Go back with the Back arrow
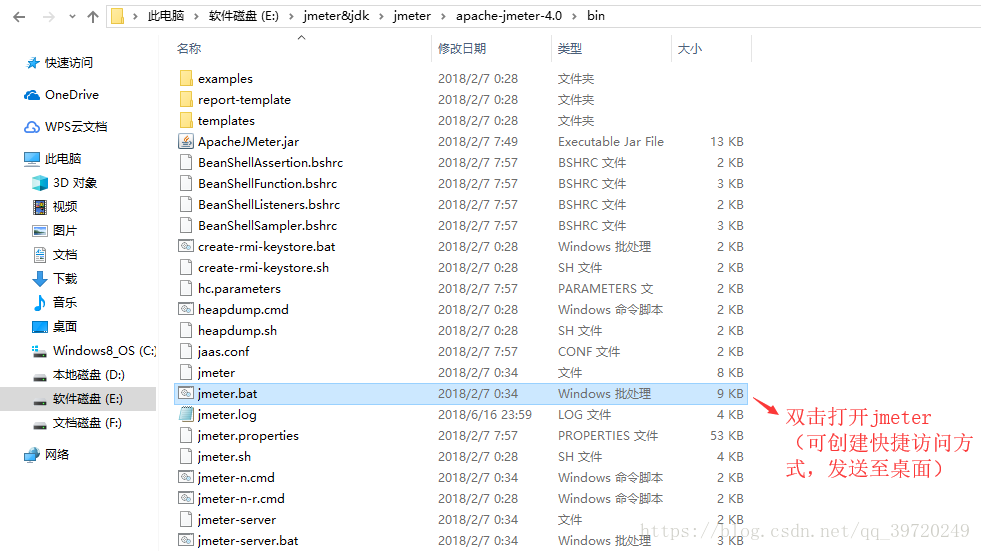981x551 pixels. [x=19, y=17]
